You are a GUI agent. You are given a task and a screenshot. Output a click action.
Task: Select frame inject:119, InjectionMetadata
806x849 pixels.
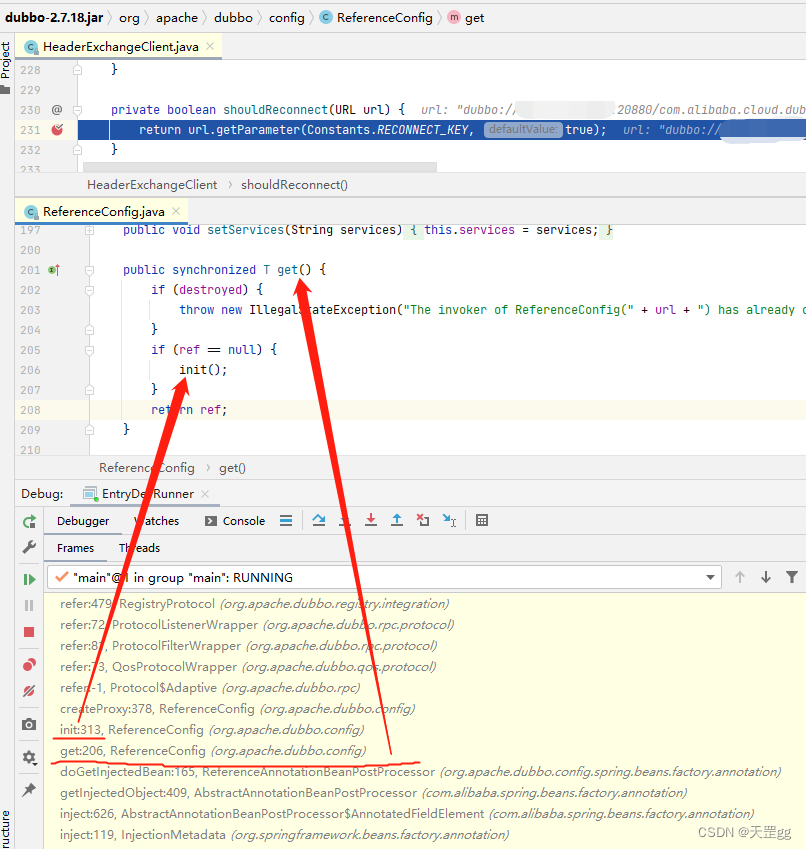point(423,835)
